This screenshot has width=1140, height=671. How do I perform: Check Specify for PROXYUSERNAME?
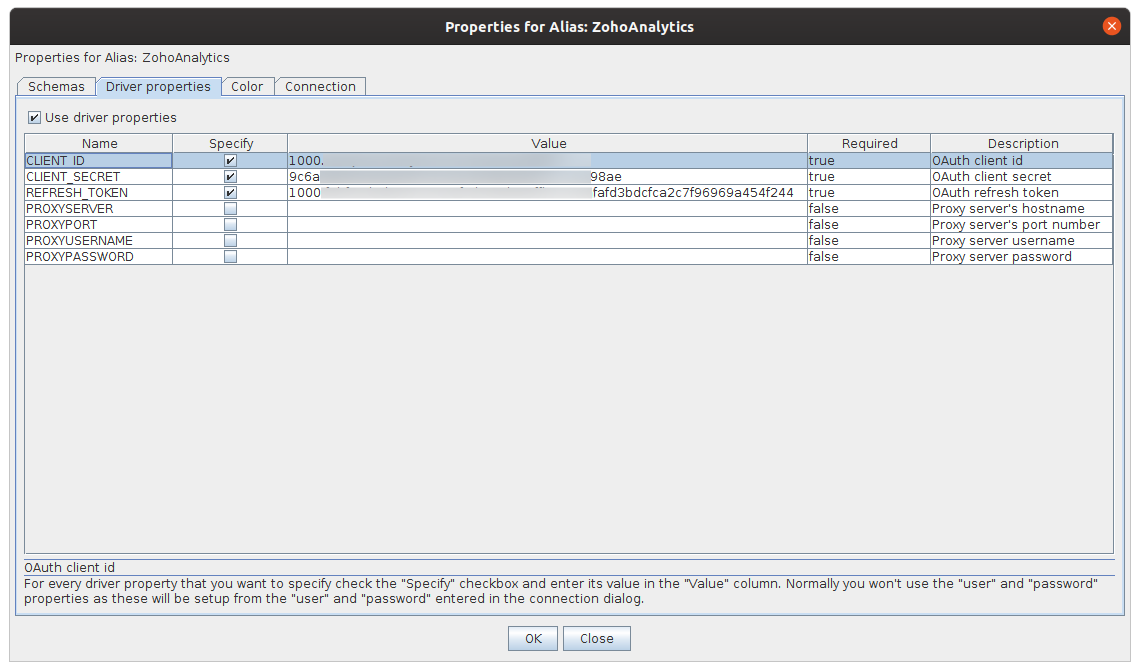[230, 241]
